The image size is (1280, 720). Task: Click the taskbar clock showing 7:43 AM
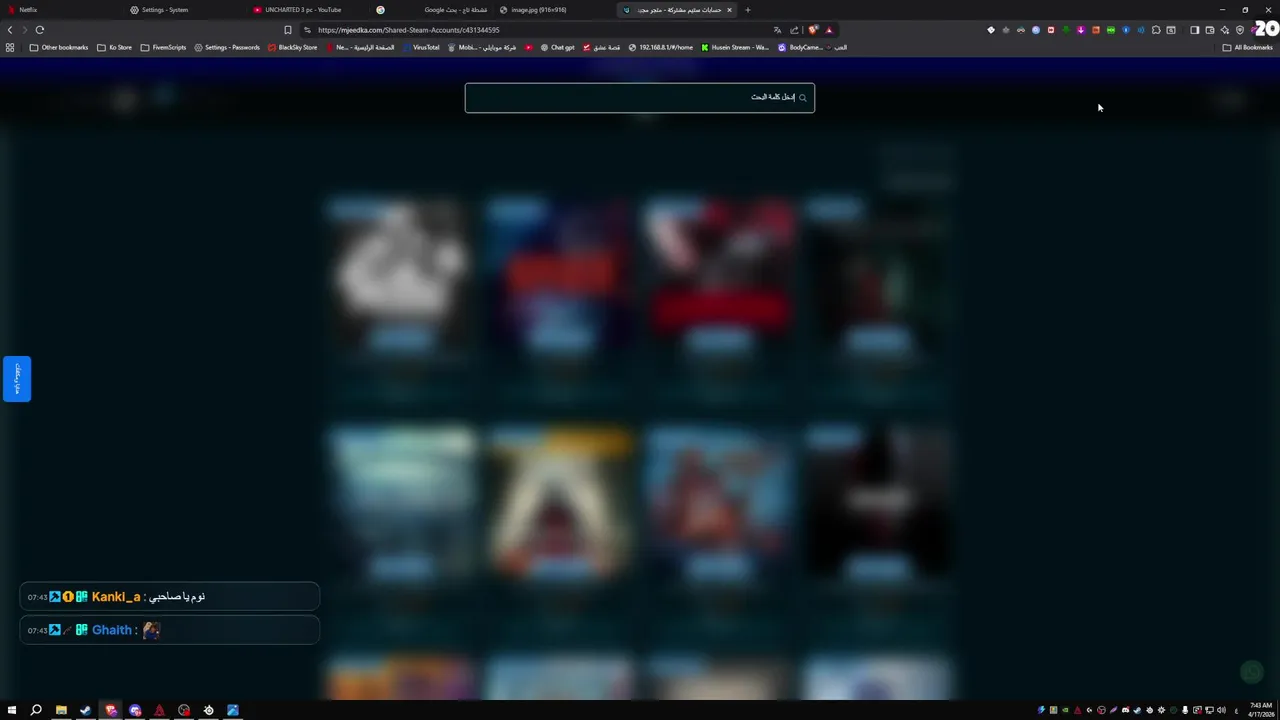point(1260,710)
